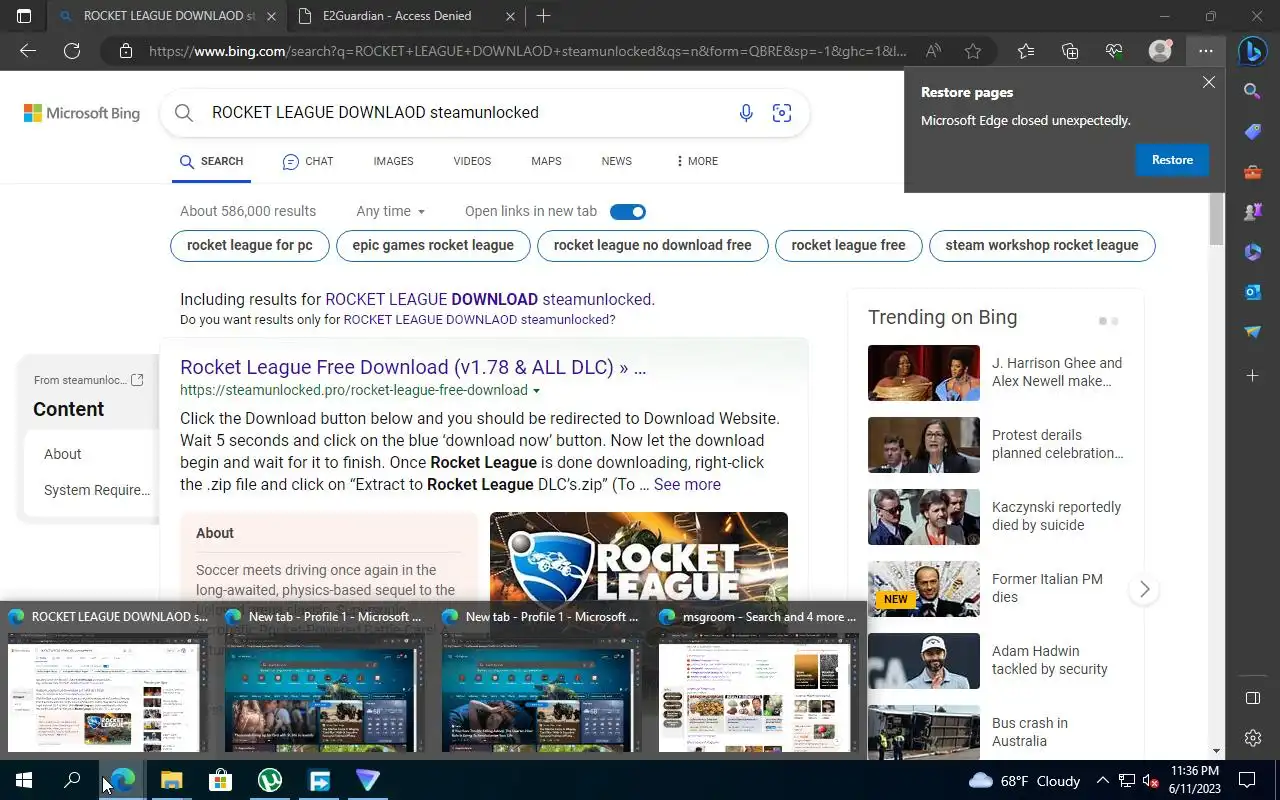1280x800 pixels.
Task: Open the sidebar Games chess icon
Action: click(1253, 212)
